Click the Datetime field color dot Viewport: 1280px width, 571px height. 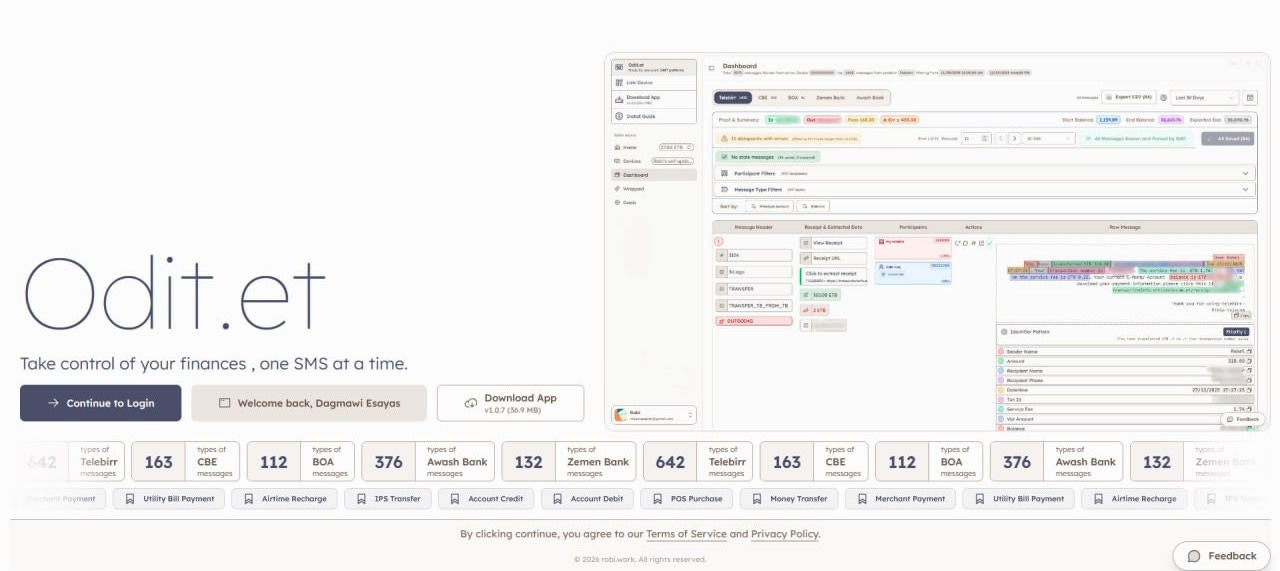(x=1001, y=390)
